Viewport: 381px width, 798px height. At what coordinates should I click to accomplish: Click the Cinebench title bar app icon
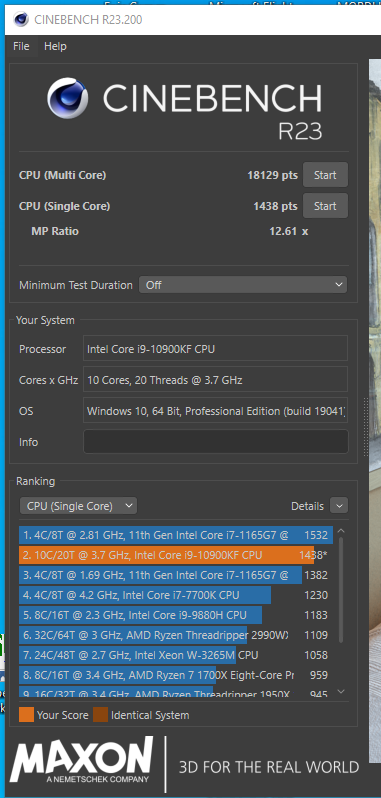[21, 20]
